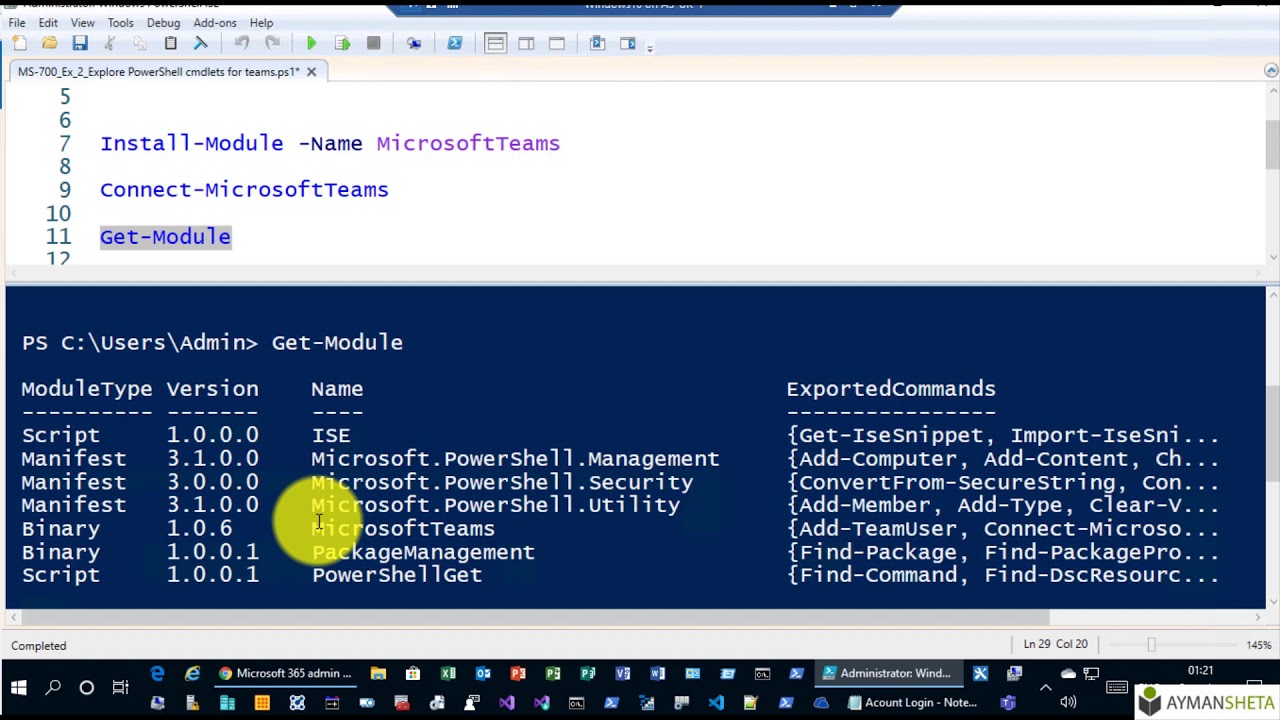Open the Windows Start menu
Screen dimensions: 1280x720
click(18, 687)
